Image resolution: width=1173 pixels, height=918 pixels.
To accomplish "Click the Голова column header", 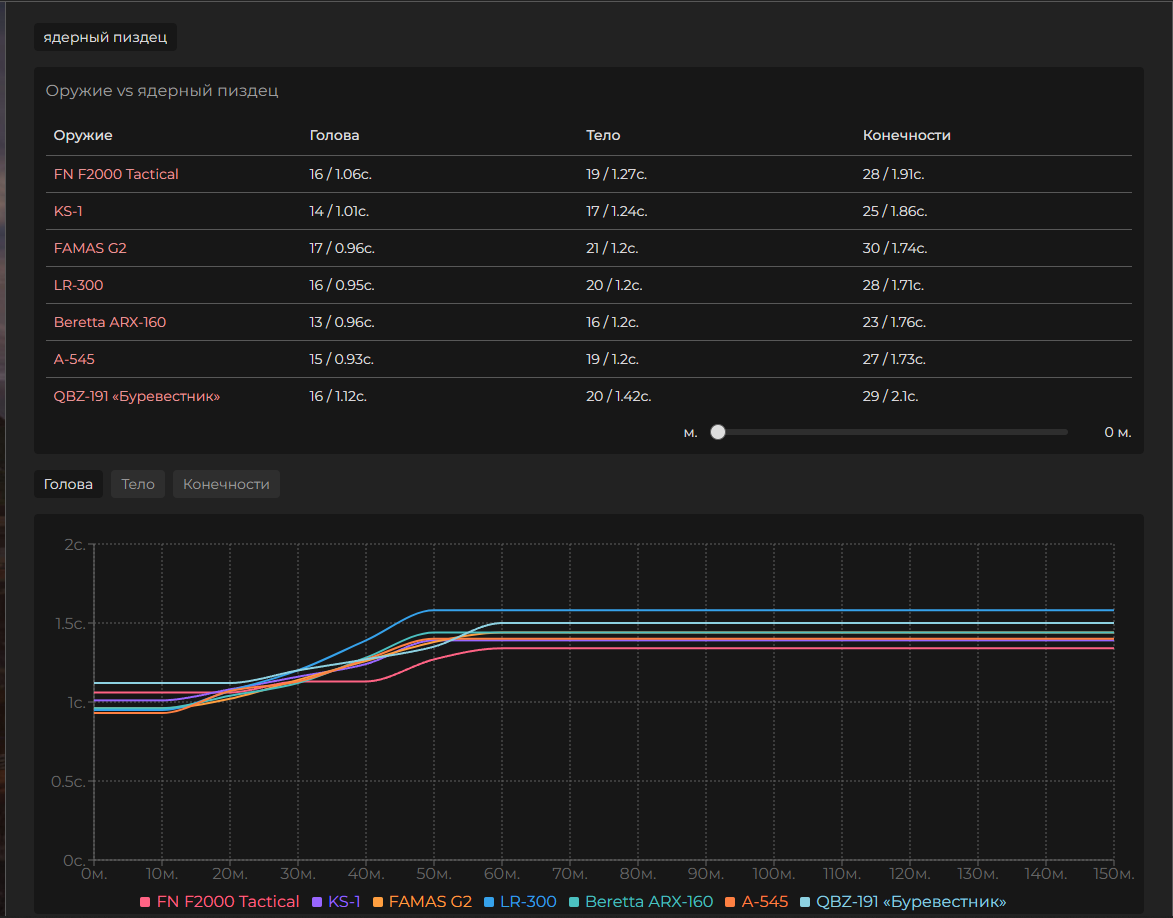I will (x=334, y=135).
